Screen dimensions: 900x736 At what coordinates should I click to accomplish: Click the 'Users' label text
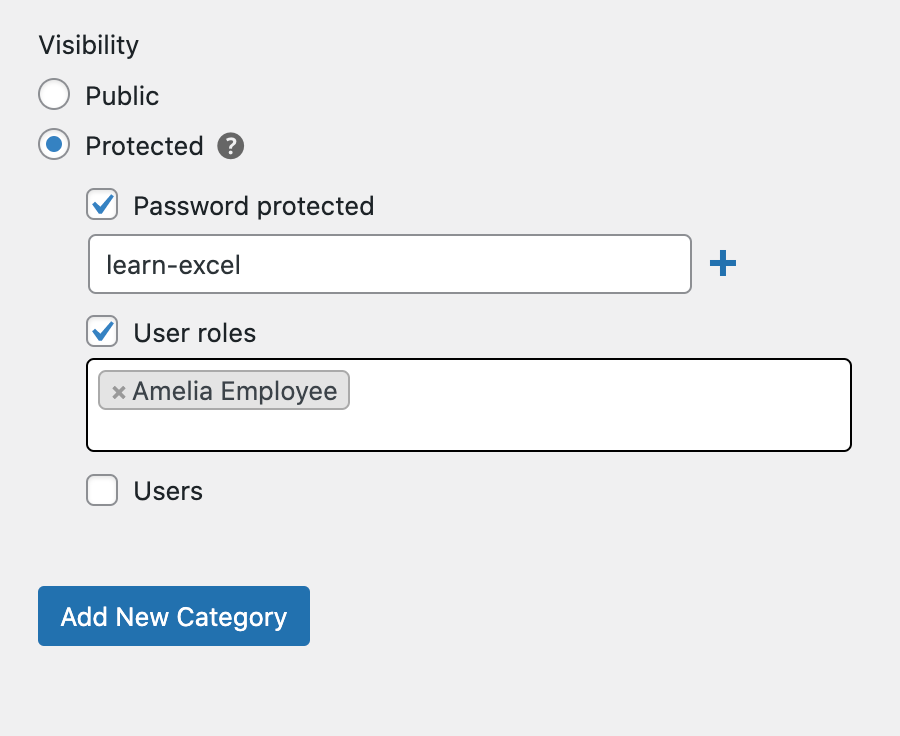(168, 491)
